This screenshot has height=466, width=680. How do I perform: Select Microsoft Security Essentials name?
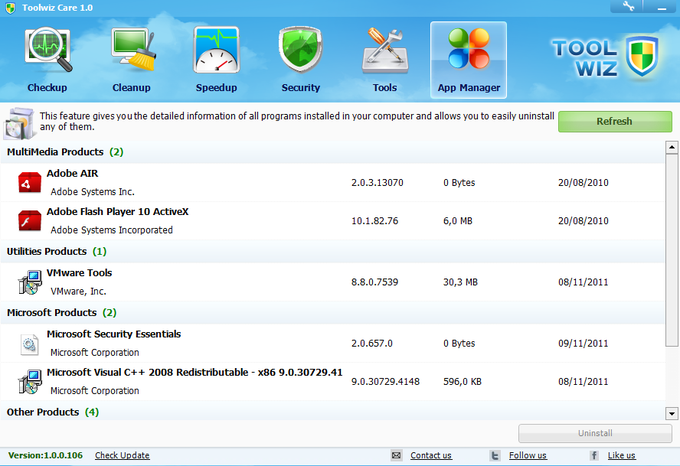[x=114, y=334]
